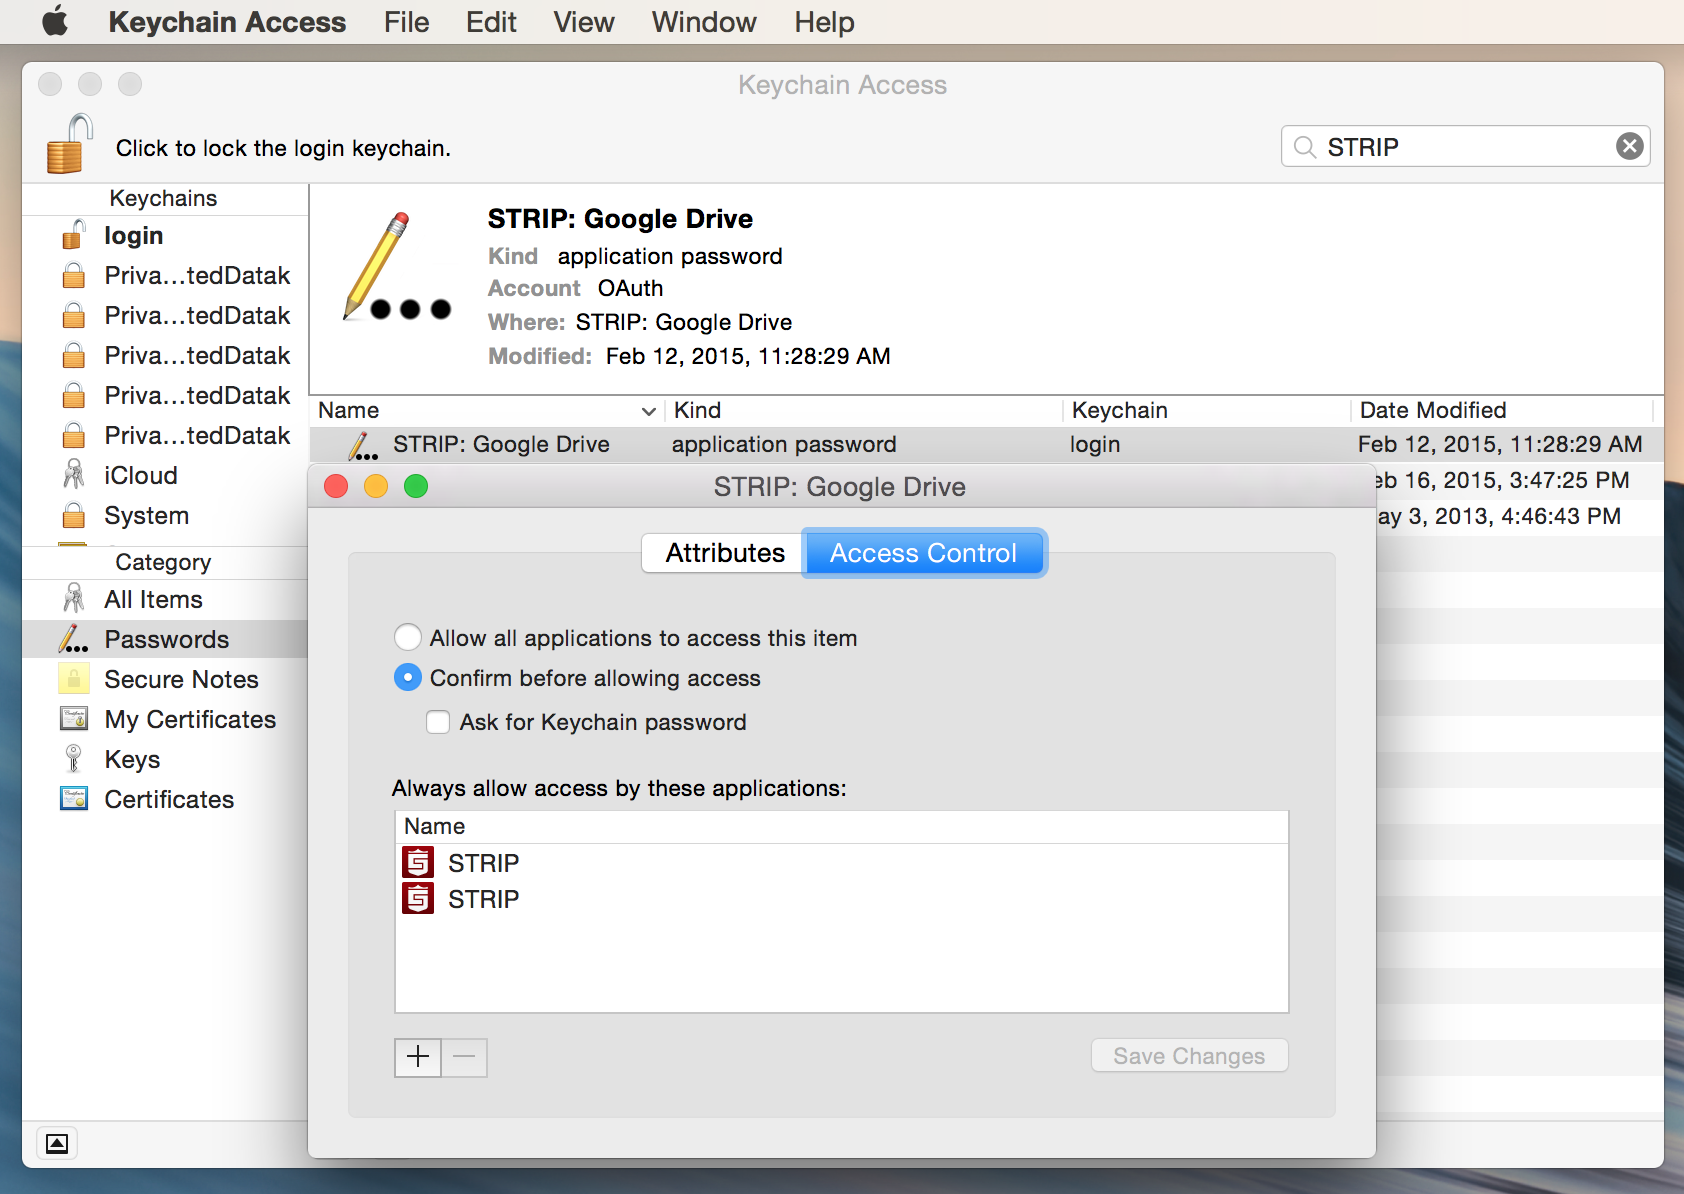The width and height of the screenshot is (1684, 1194).
Task: Open the Apple menu
Action: pos(55,21)
